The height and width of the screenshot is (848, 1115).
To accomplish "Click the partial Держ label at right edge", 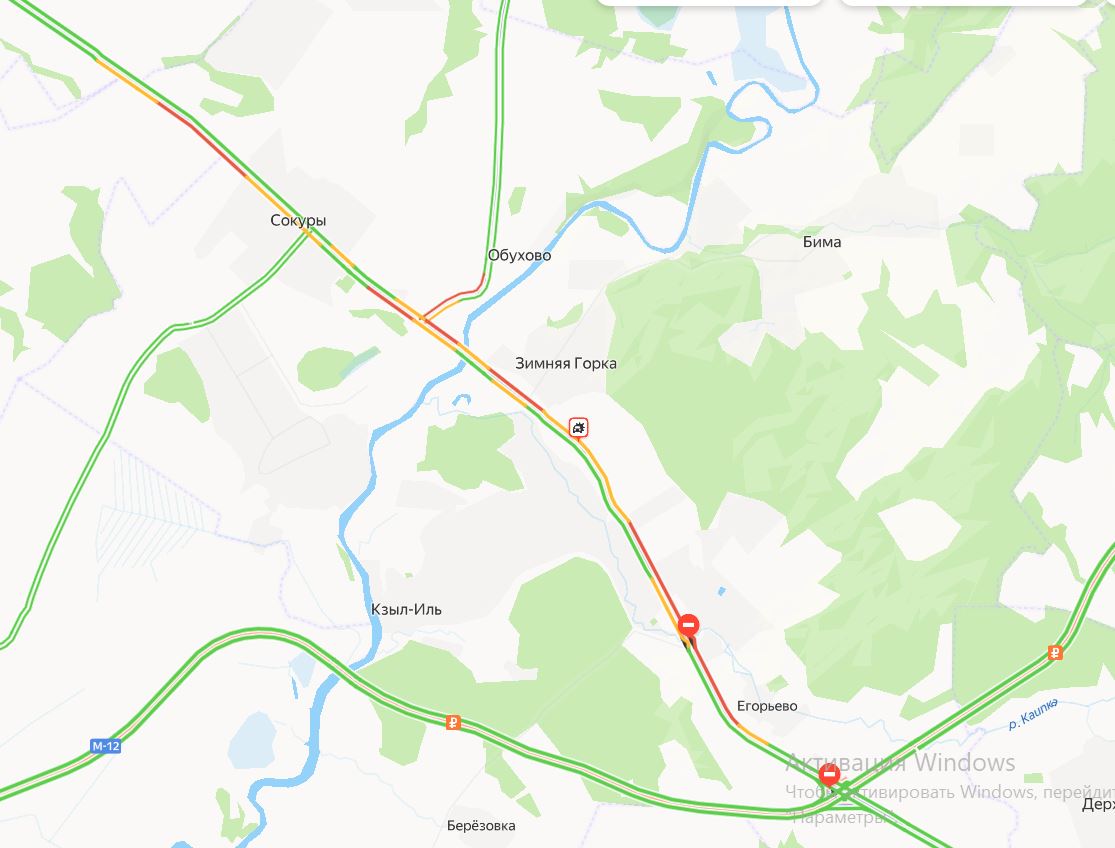I will click(x=1098, y=804).
